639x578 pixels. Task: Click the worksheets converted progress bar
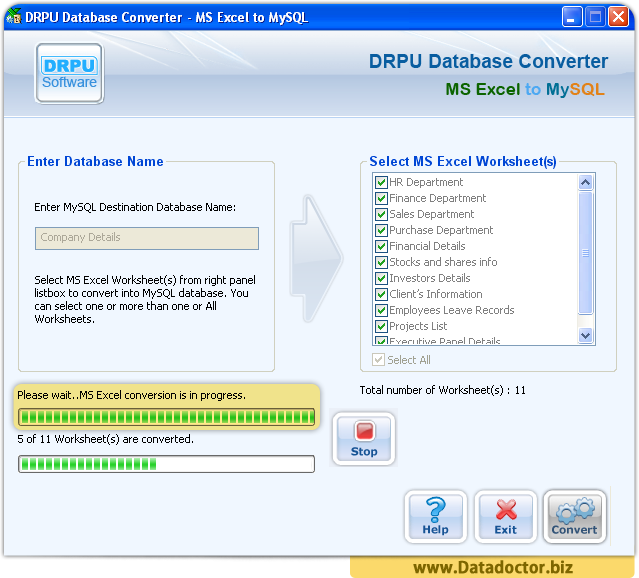pos(166,464)
